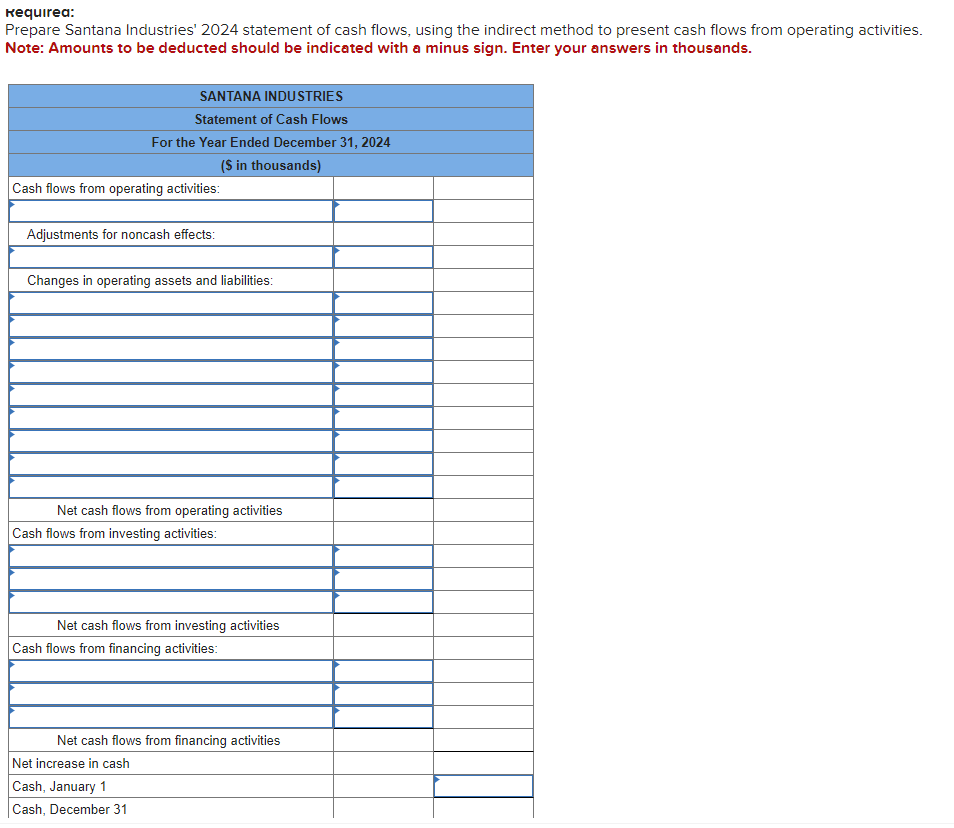Image resolution: width=954 pixels, height=828 pixels.
Task: Click the Cash, January 1 amount field
Action: point(483,786)
